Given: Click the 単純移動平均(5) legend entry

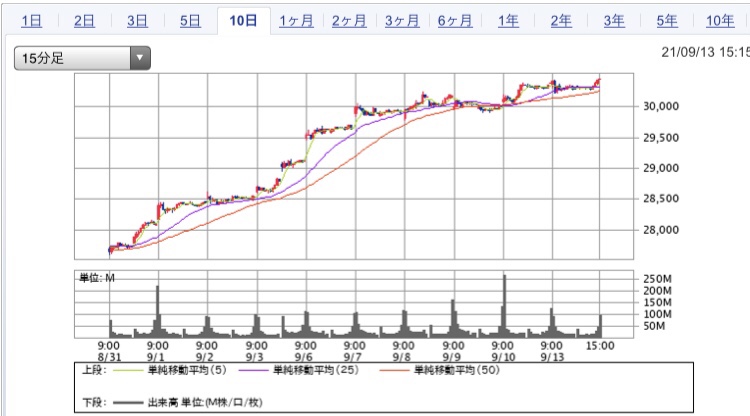Looking at the screenshot, I should pos(170,370).
